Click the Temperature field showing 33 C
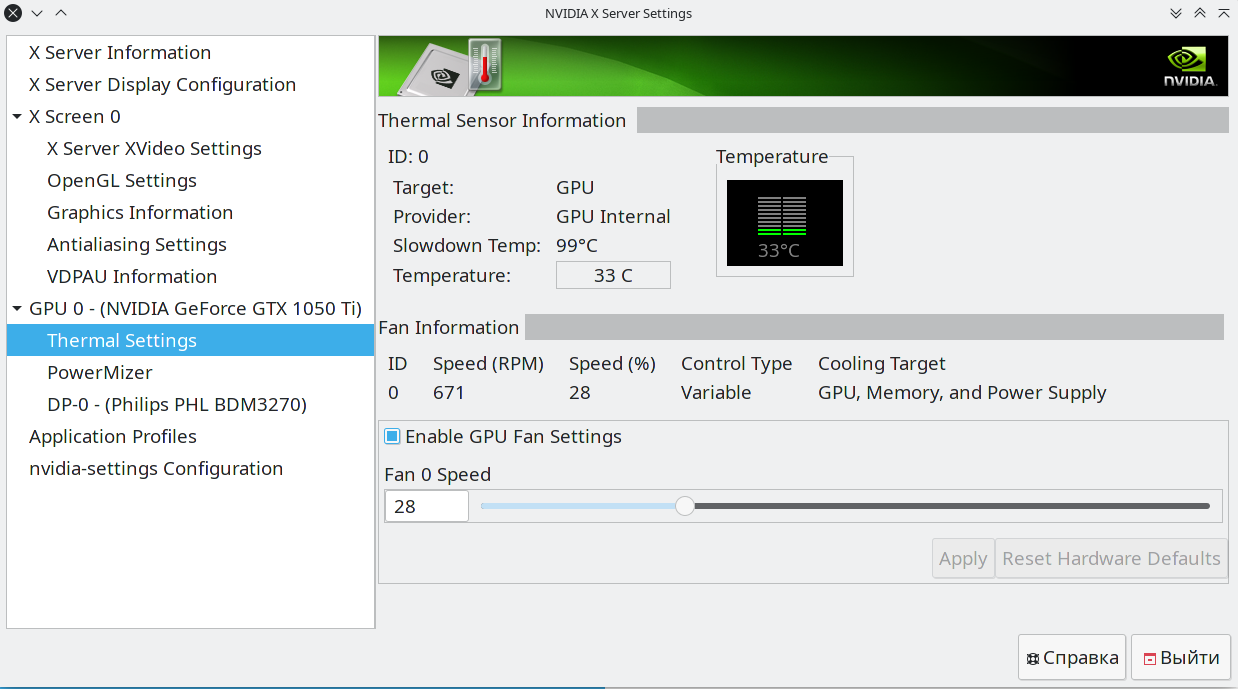This screenshot has height=689, width=1238. (613, 275)
